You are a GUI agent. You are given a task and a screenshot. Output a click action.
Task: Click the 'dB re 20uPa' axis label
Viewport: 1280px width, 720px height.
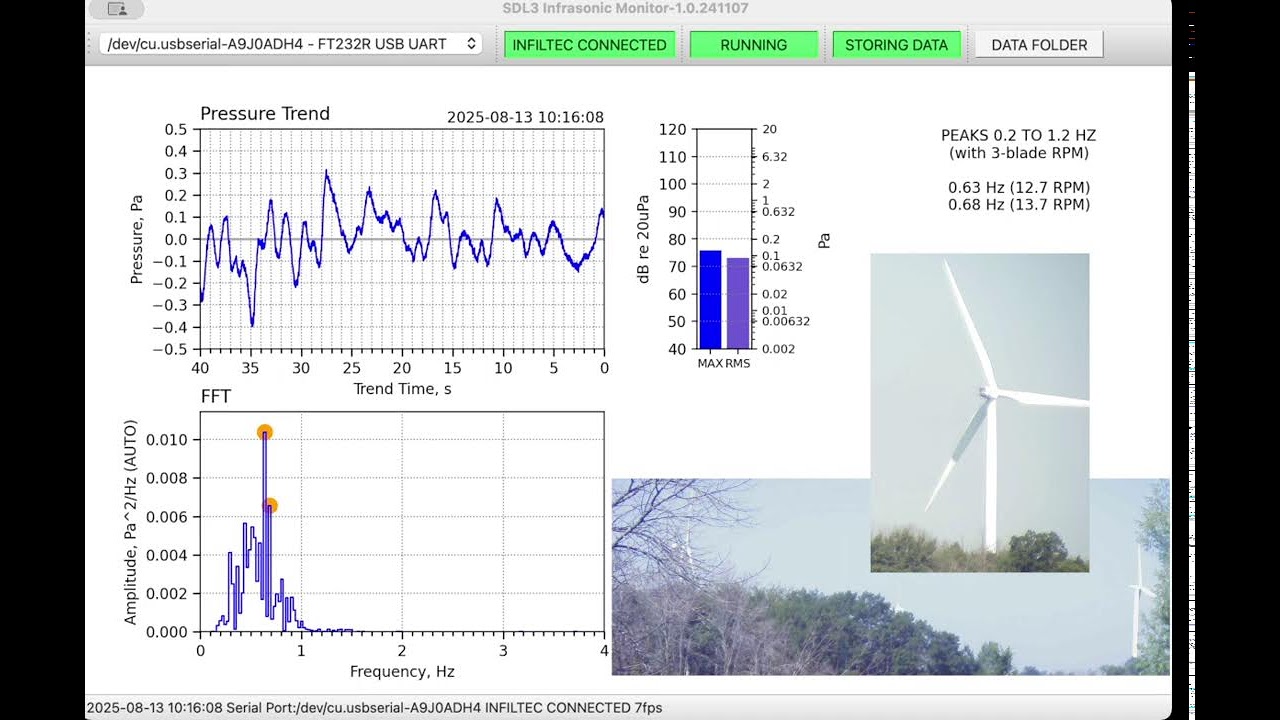click(x=644, y=239)
